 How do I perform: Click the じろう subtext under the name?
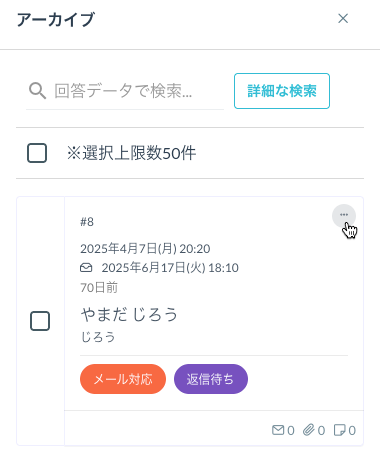pos(98,337)
